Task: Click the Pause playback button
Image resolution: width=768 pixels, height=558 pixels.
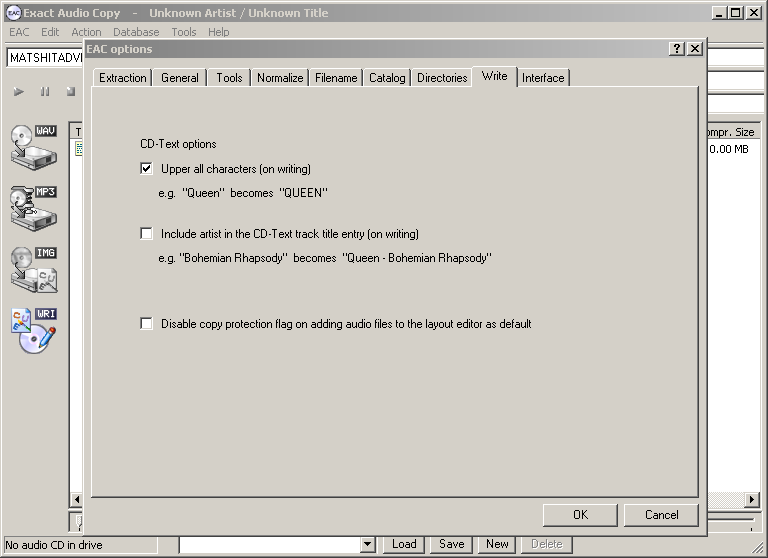Action: (45, 92)
